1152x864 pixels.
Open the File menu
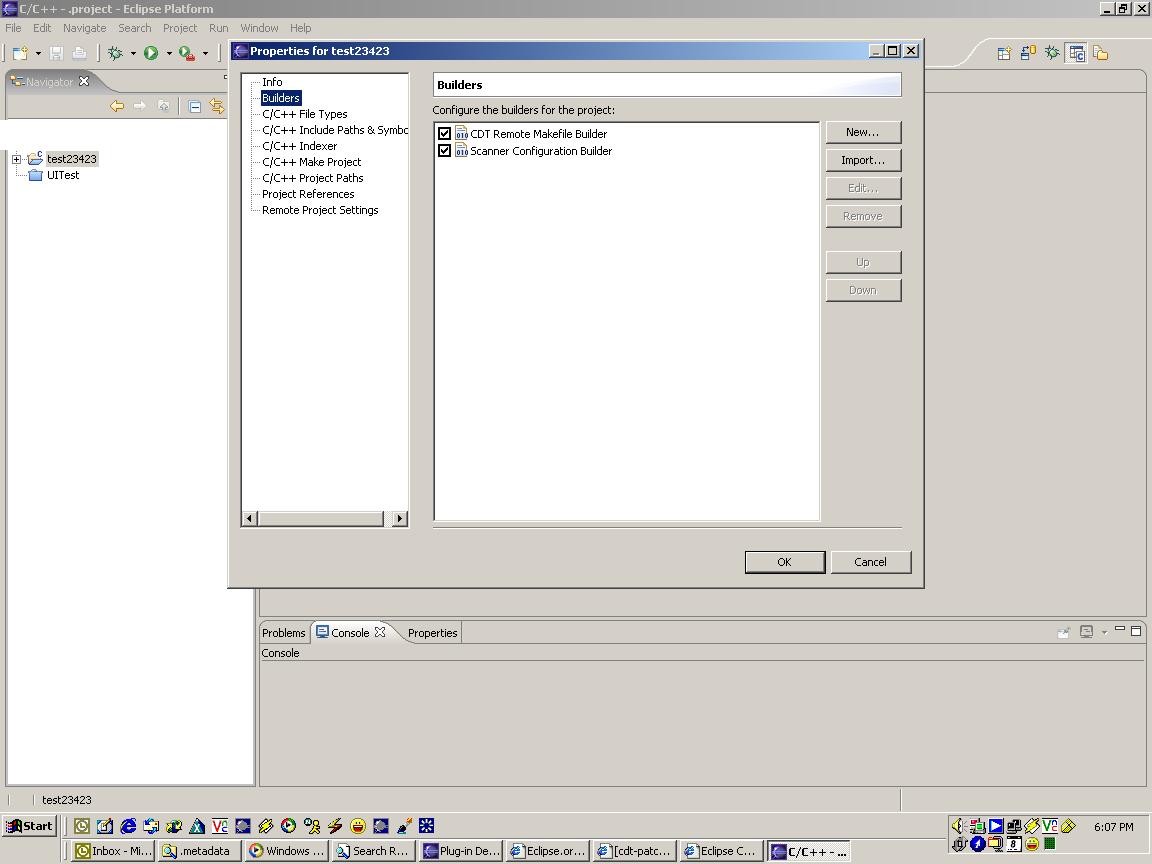point(13,28)
